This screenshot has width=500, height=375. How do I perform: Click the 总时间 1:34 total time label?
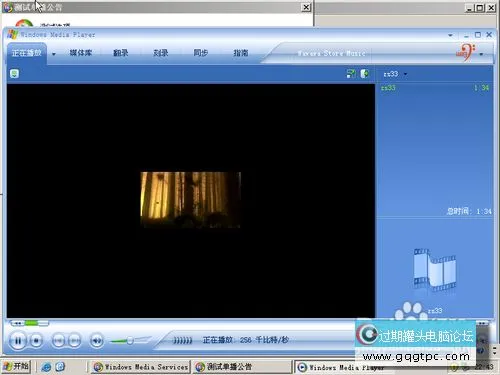[469, 211]
